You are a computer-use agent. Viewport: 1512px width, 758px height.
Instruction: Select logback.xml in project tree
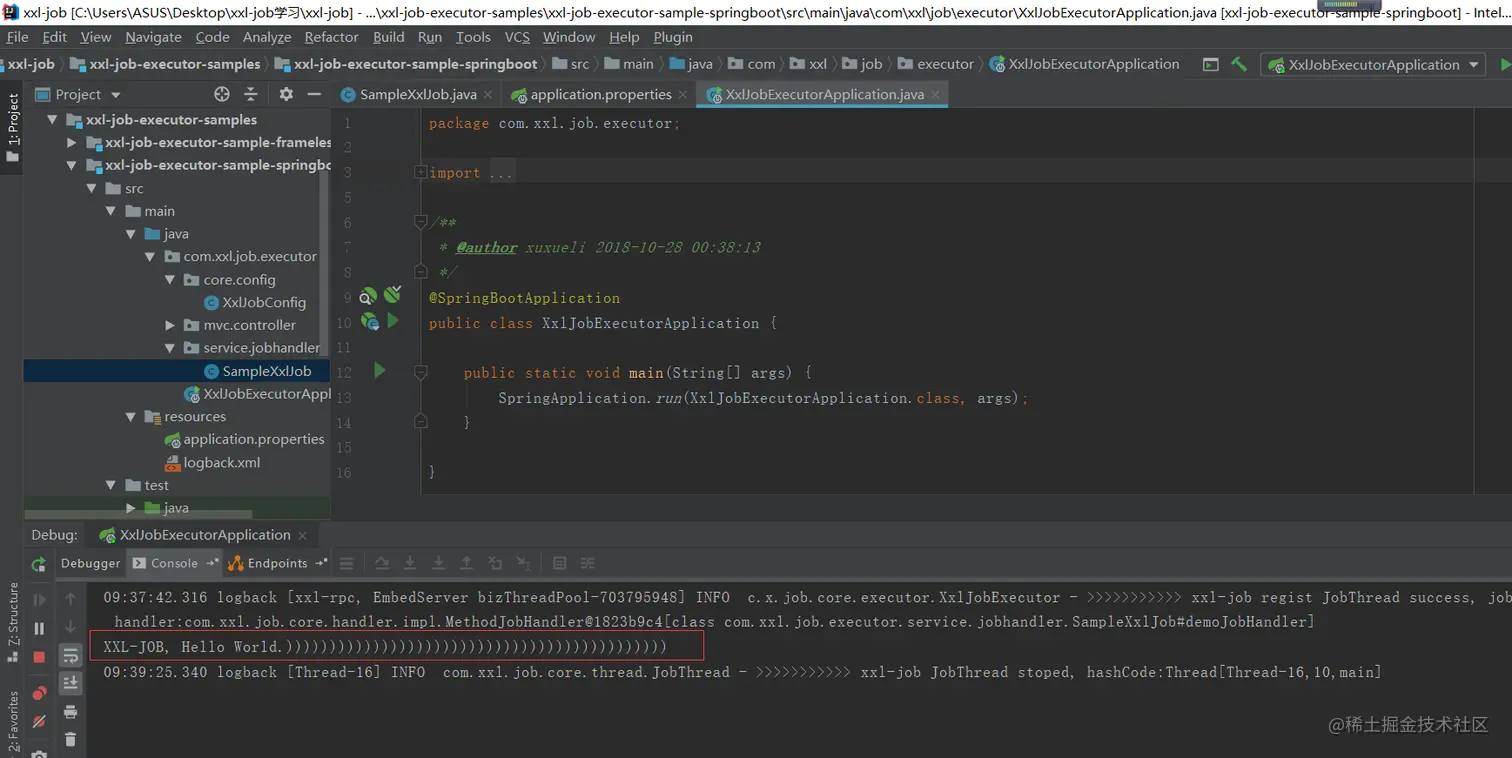(222, 462)
